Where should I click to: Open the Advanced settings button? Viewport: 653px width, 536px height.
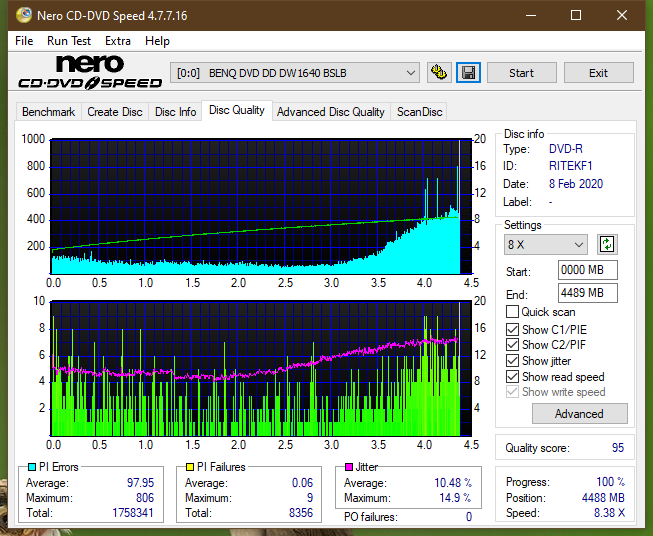tap(579, 414)
